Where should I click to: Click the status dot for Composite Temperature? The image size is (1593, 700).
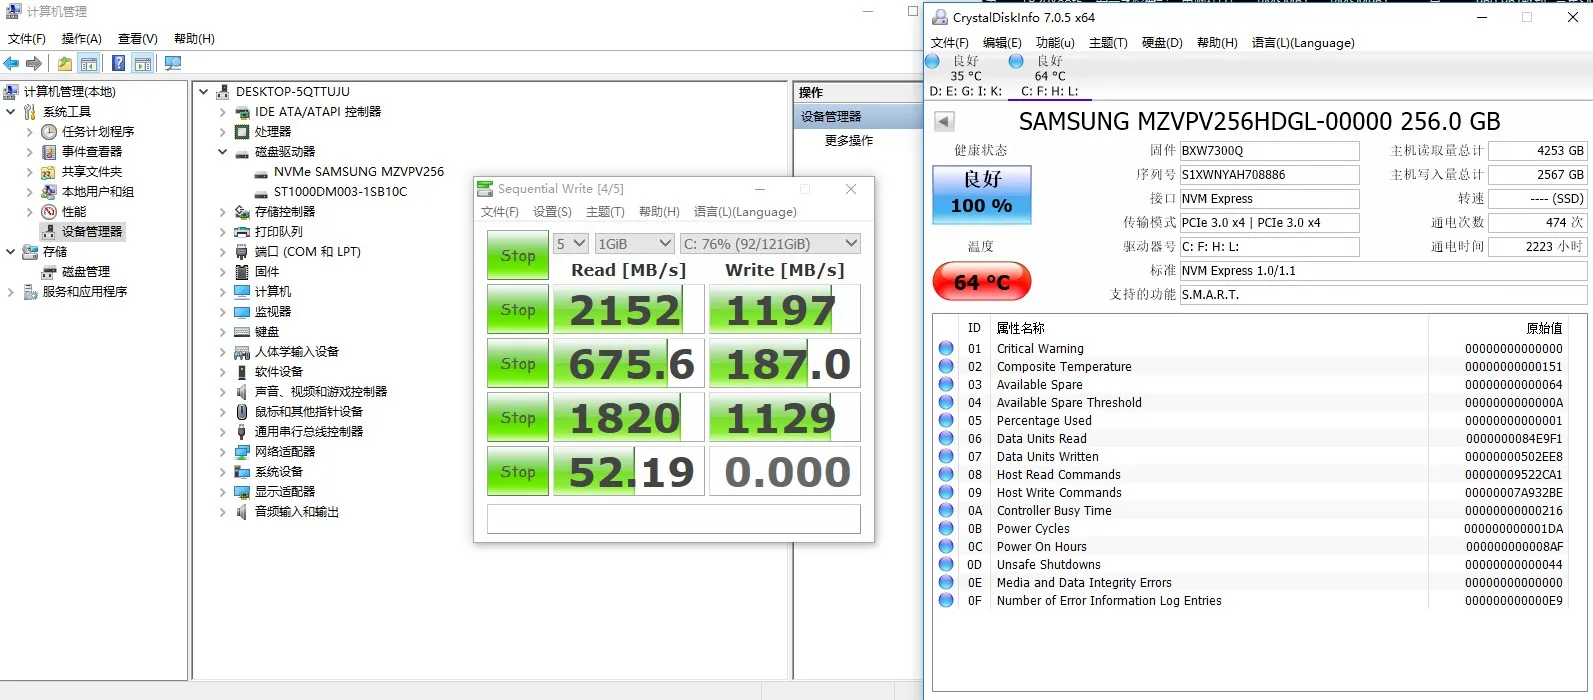point(946,367)
